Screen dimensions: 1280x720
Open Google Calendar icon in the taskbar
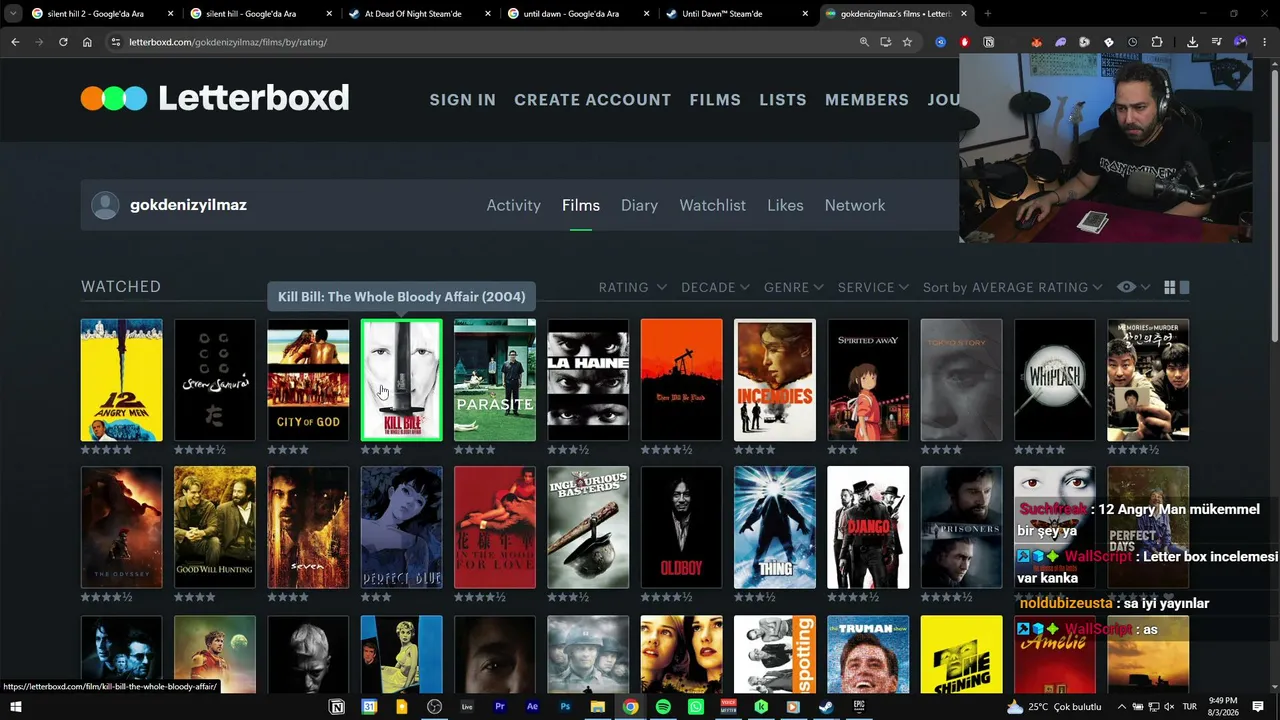pyautogui.click(x=369, y=707)
